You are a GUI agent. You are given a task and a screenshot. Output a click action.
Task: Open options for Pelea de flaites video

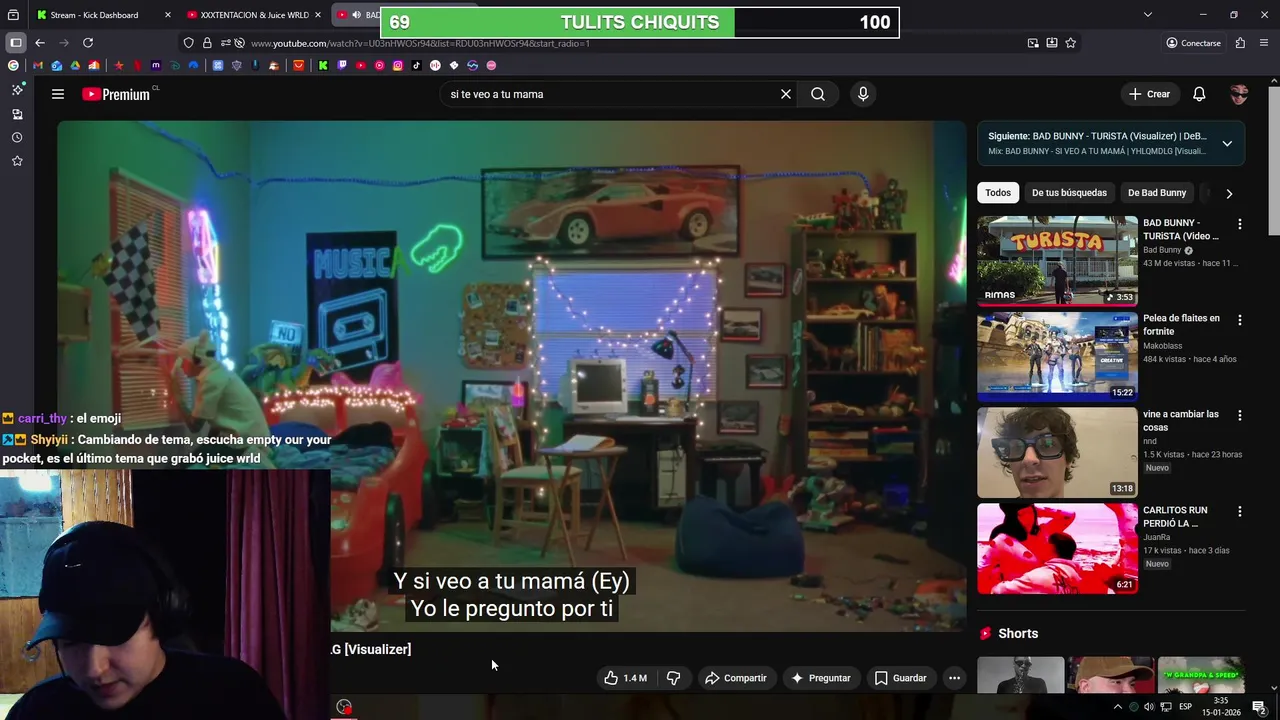coord(1240,320)
